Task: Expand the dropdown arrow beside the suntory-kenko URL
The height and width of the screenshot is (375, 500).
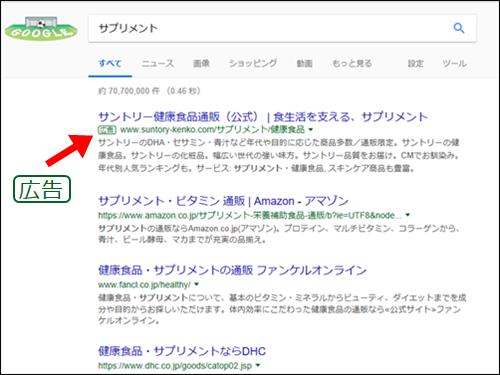Action: (x=311, y=129)
